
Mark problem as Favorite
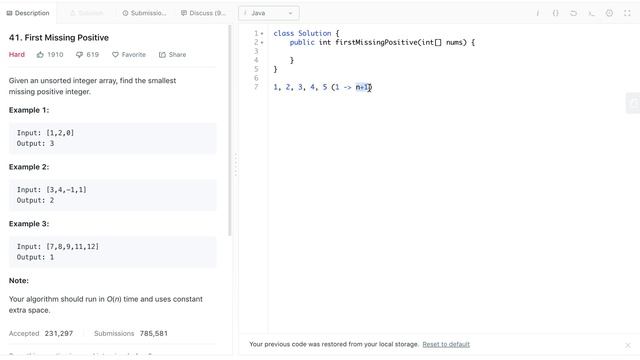click(x=129, y=55)
